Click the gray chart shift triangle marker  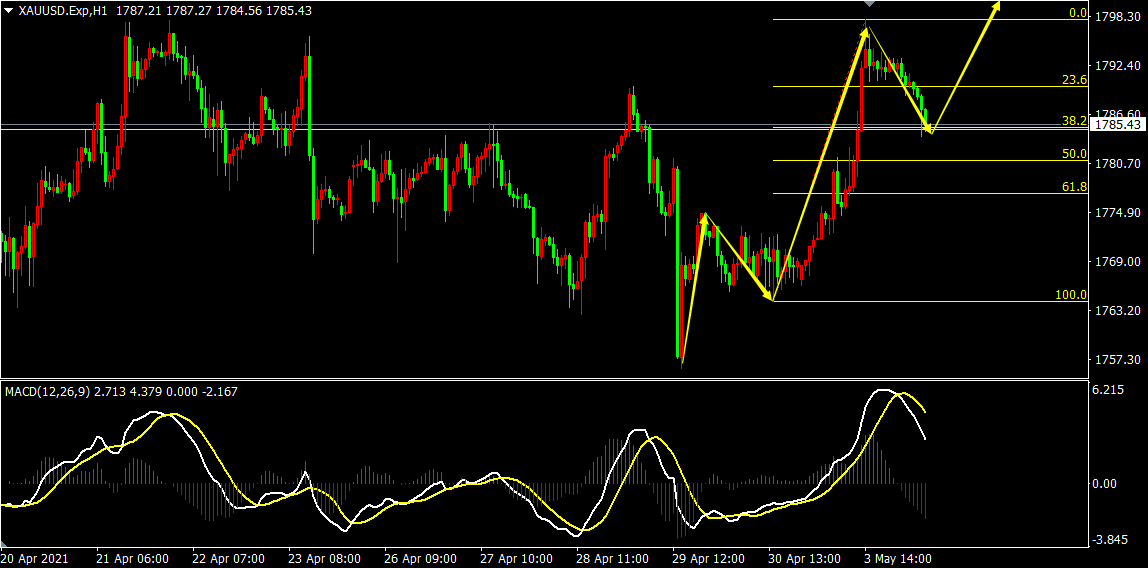(868, 4)
